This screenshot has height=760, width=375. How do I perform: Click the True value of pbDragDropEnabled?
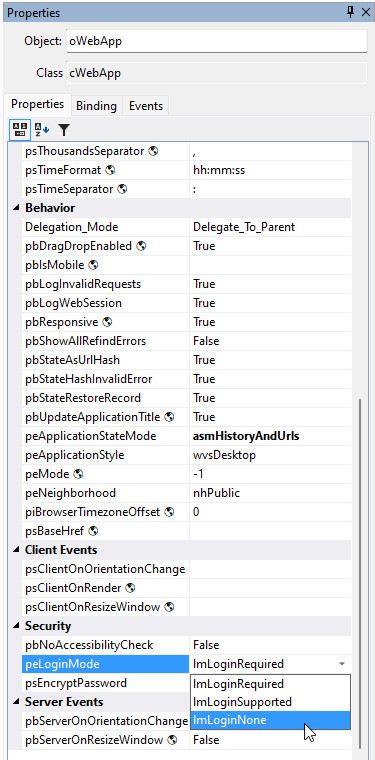[x=204, y=246]
